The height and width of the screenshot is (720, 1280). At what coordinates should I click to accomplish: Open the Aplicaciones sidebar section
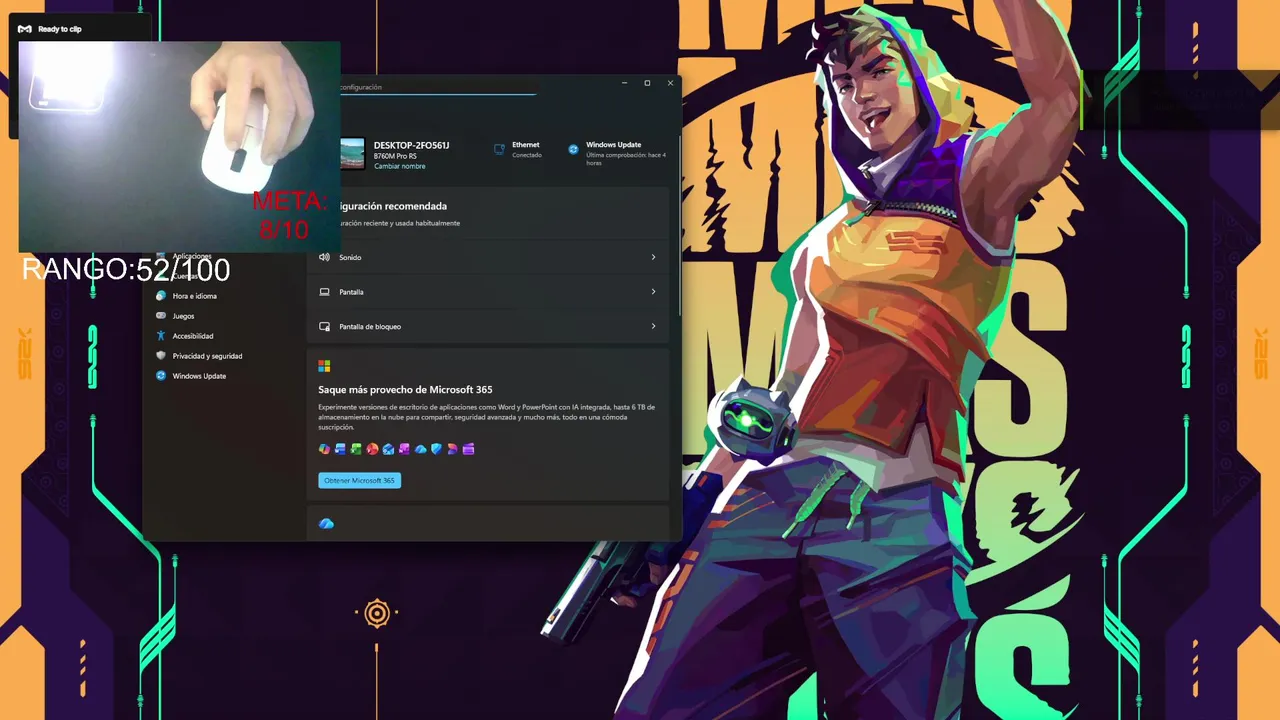(x=192, y=256)
